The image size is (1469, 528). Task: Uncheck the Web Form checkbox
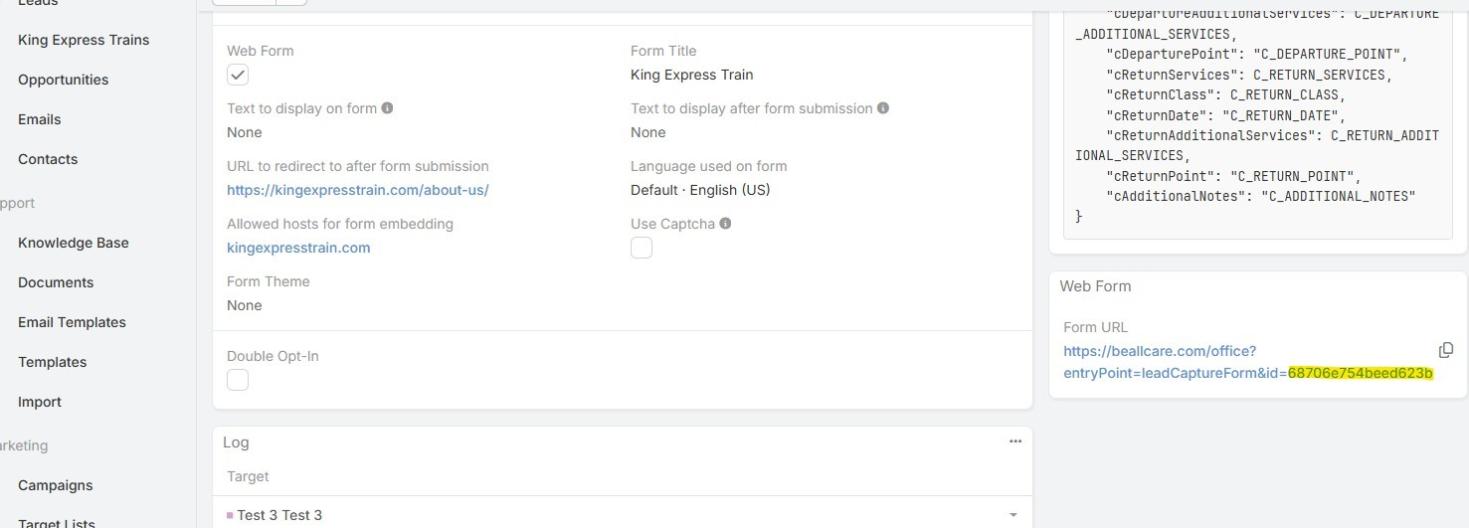pos(238,75)
